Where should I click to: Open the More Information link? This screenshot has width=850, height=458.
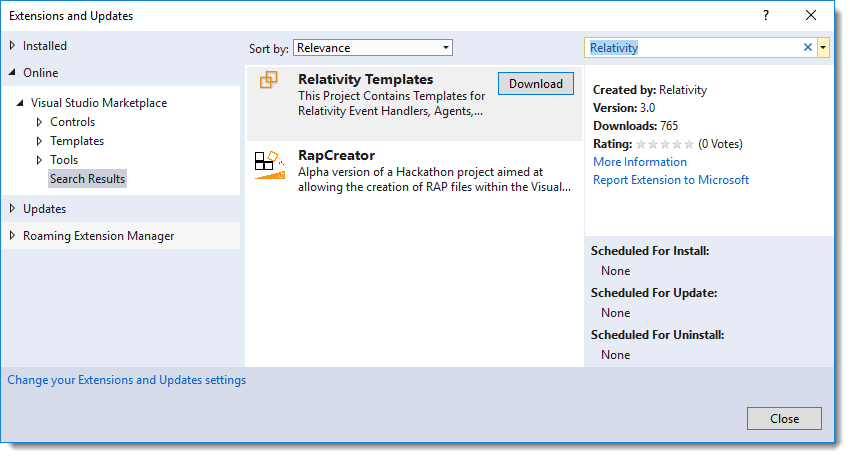[640, 162]
